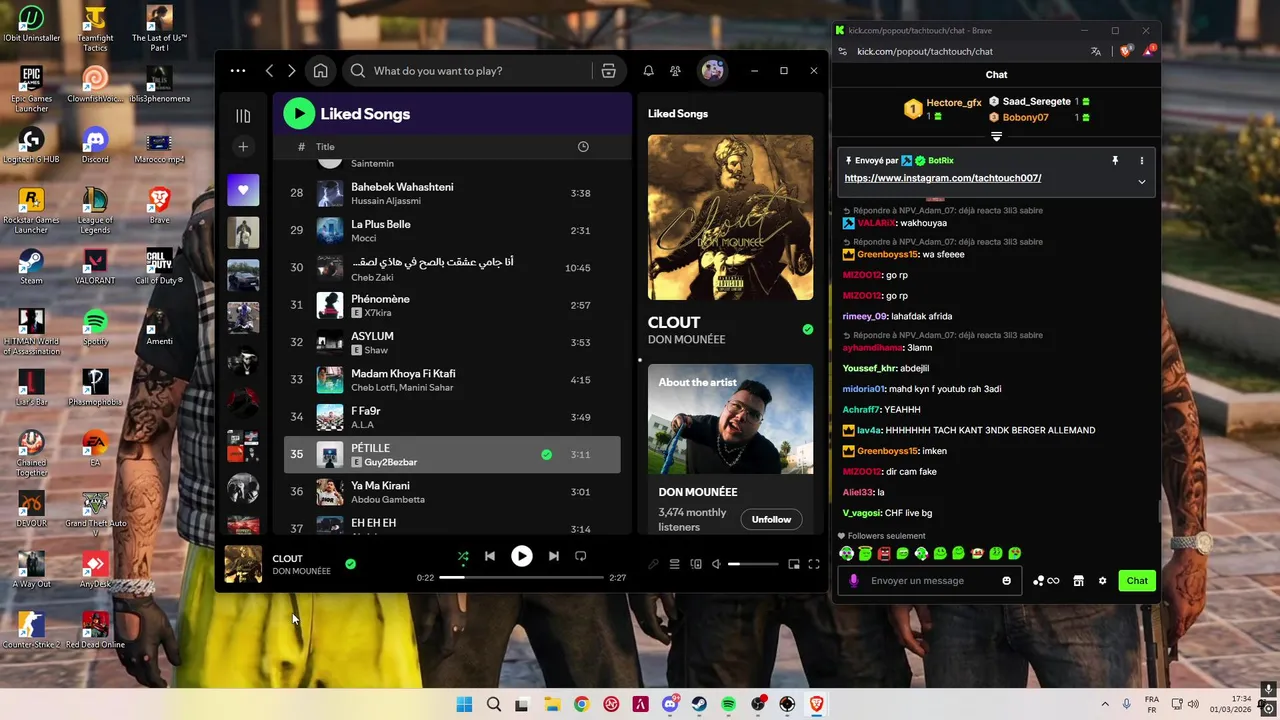Image resolution: width=1280 pixels, height=720 pixels.
Task: Click username Greenboyss15 saying imken
Action: pyautogui.click(x=887, y=451)
